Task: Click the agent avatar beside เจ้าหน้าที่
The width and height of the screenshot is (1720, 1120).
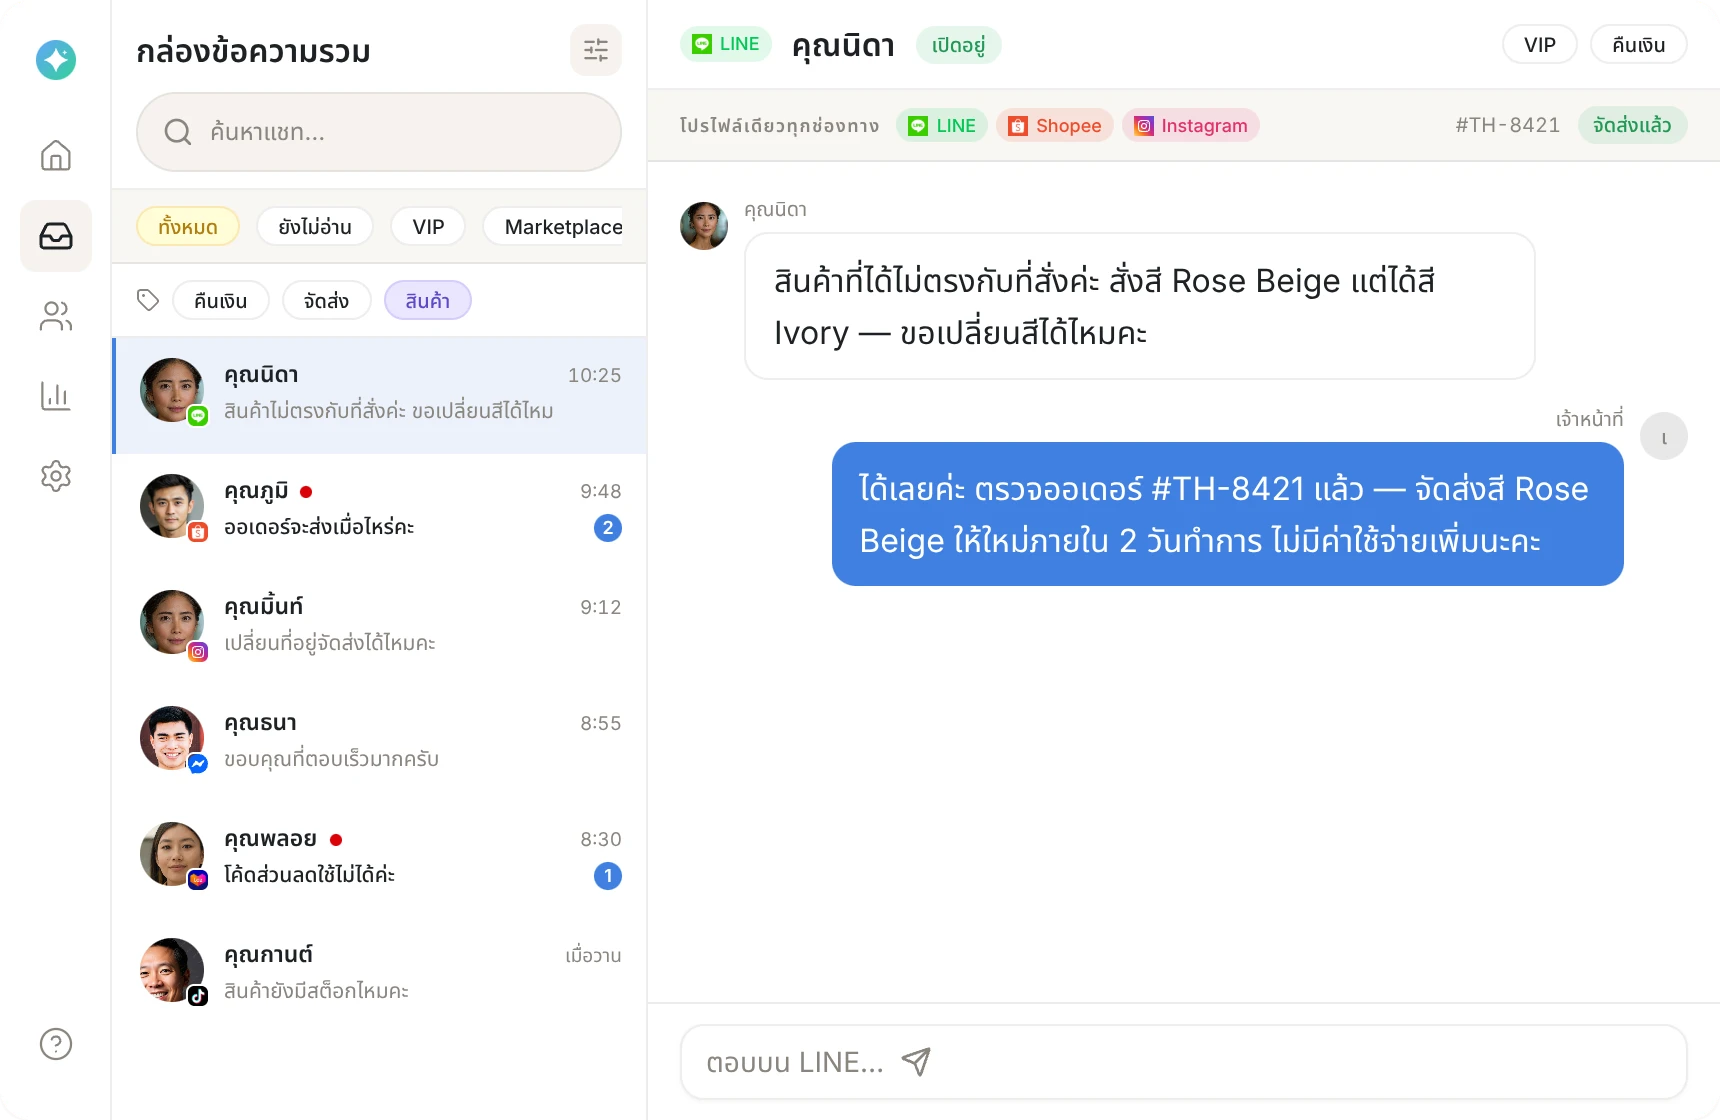Action: point(1664,437)
